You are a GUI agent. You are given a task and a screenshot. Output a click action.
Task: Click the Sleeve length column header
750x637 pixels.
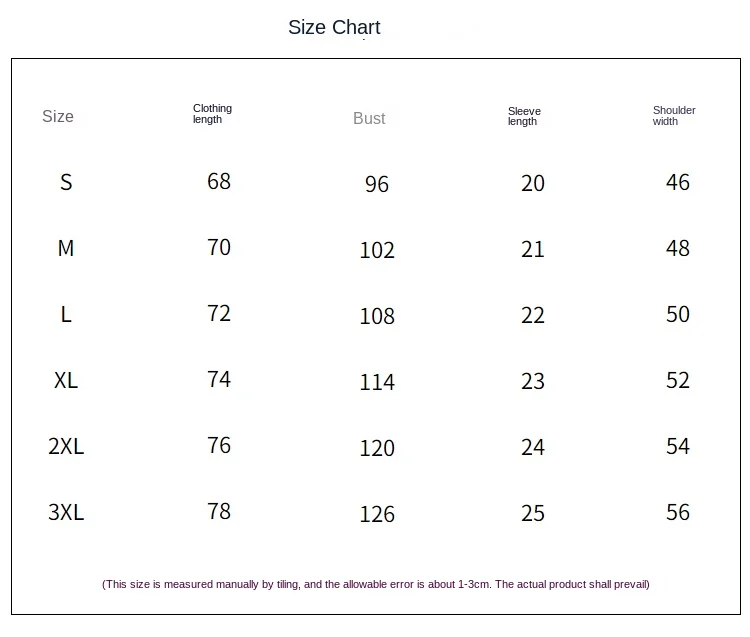pyautogui.click(x=524, y=116)
